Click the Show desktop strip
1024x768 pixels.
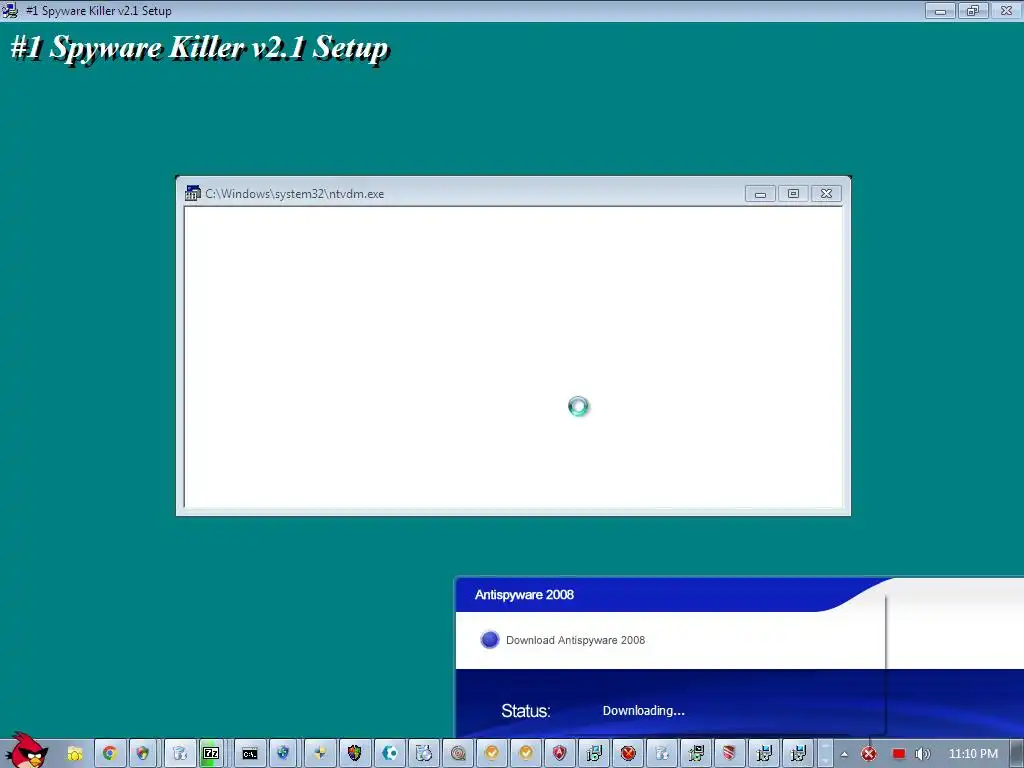[1017, 754]
